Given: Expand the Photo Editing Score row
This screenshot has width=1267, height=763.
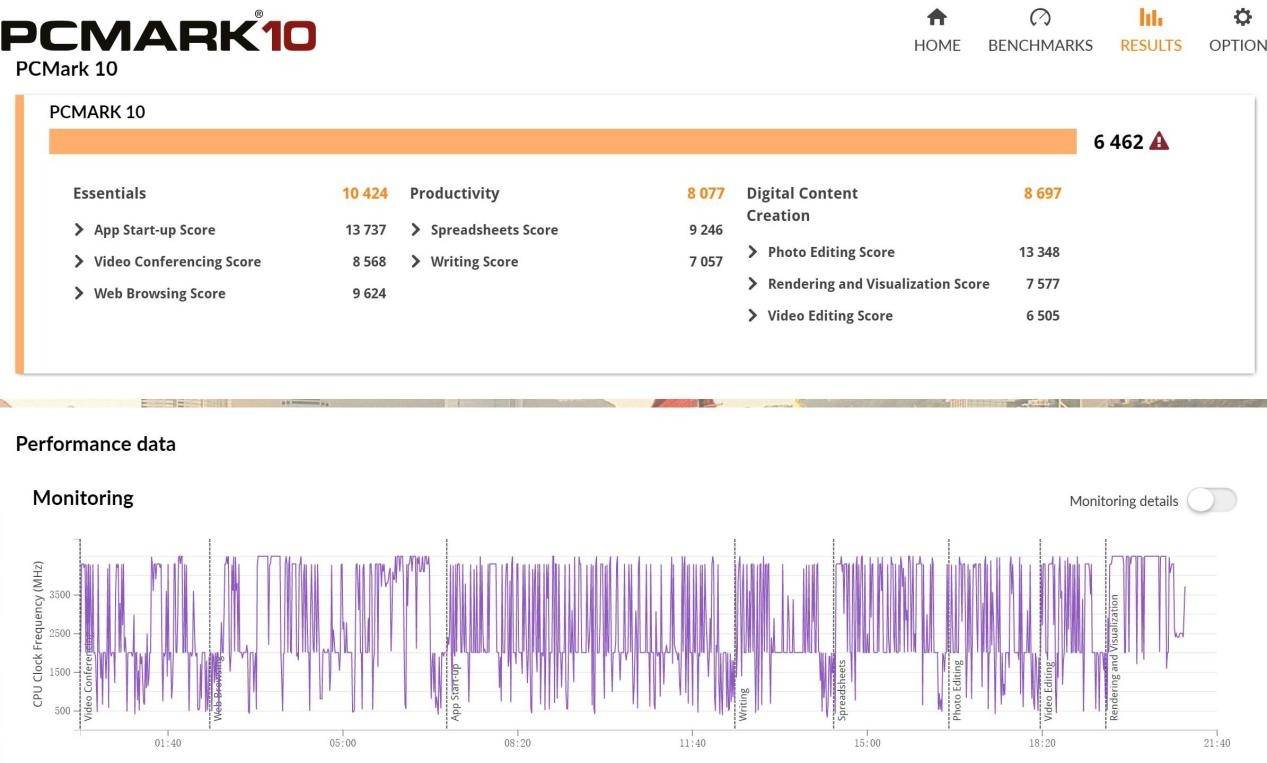Looking at the screenshot, I should 753,252.
